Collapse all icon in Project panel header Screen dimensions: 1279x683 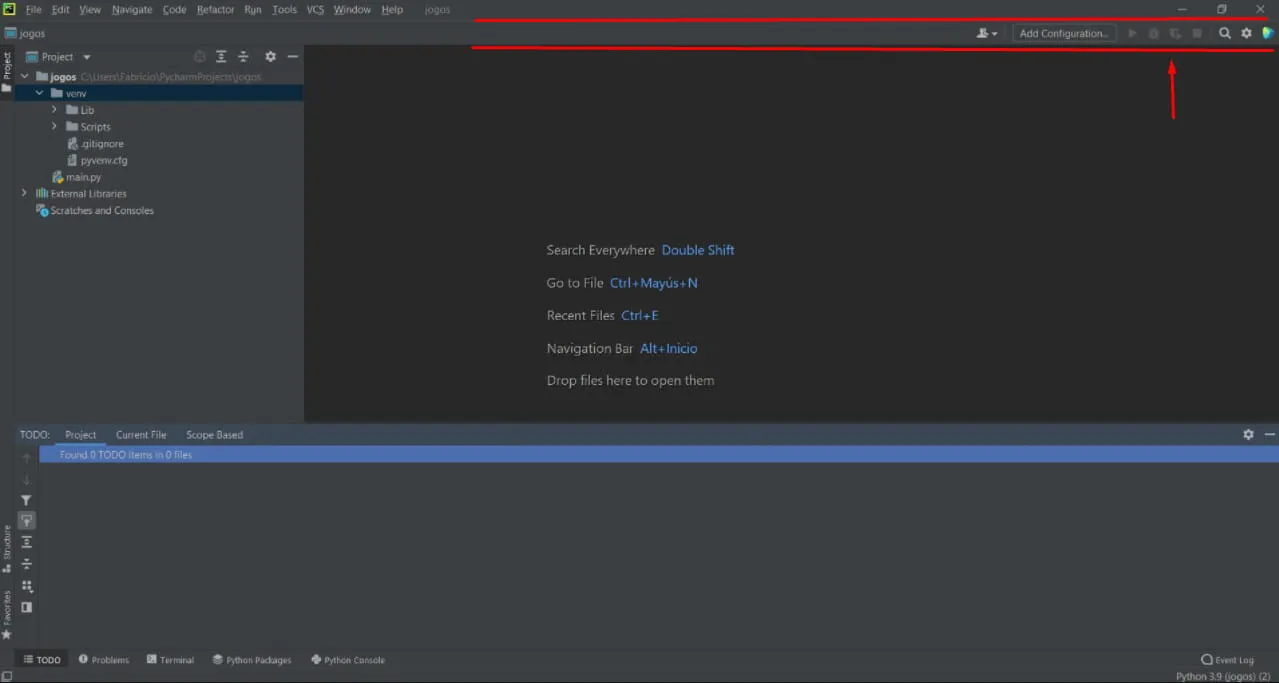click(243, 57)
